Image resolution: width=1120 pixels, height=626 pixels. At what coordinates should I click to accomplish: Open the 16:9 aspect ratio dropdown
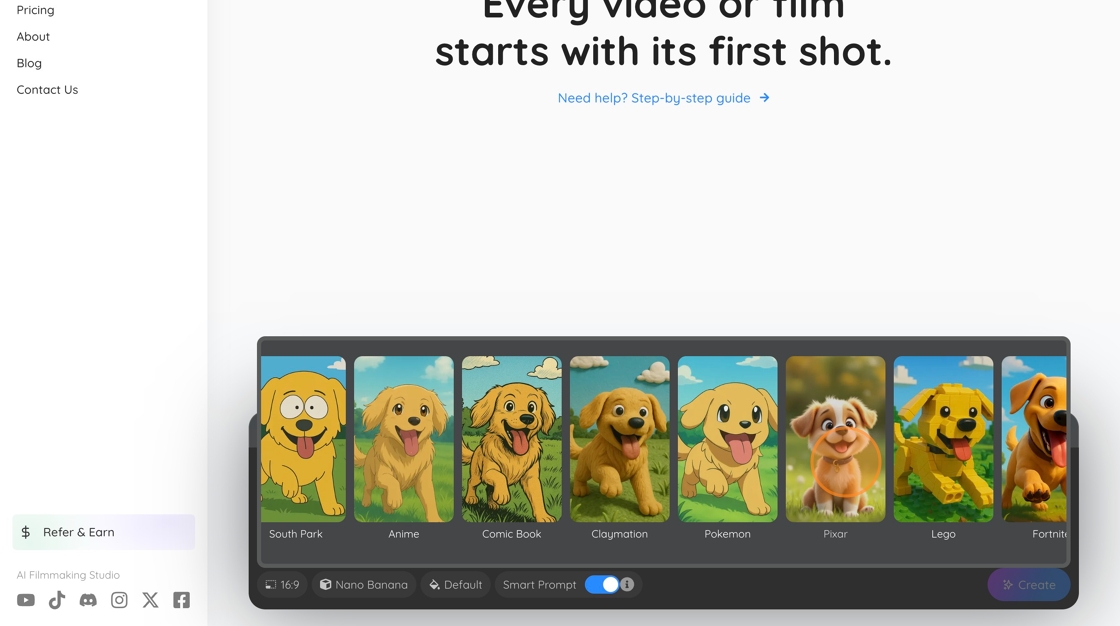point(282,585)
